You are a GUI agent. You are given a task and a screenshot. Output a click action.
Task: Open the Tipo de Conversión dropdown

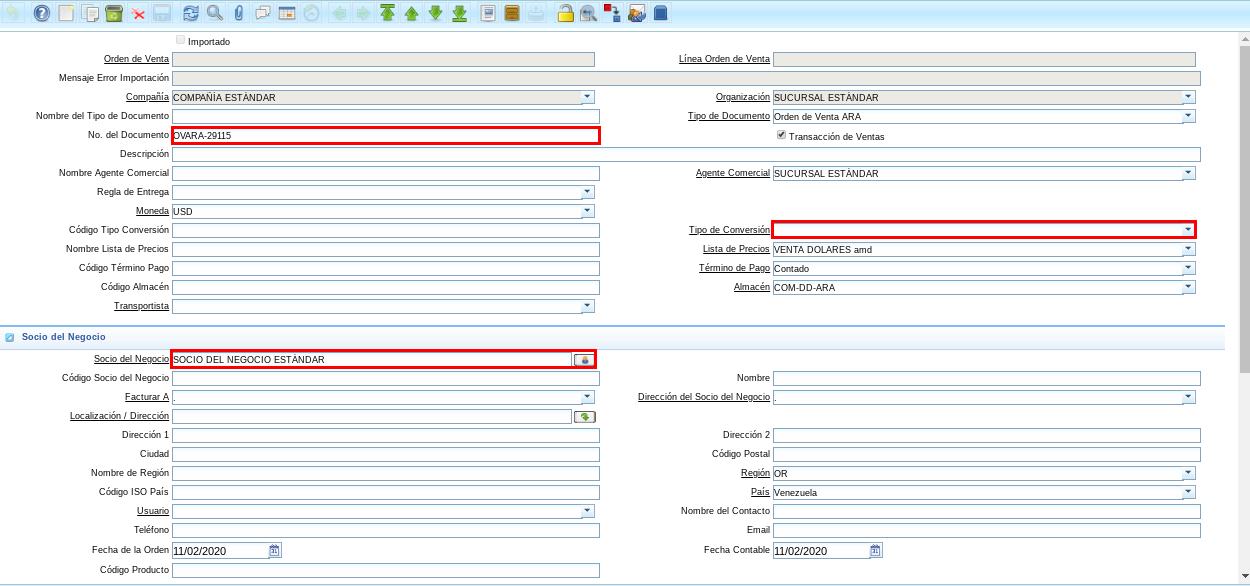(x=1188, y=230)
